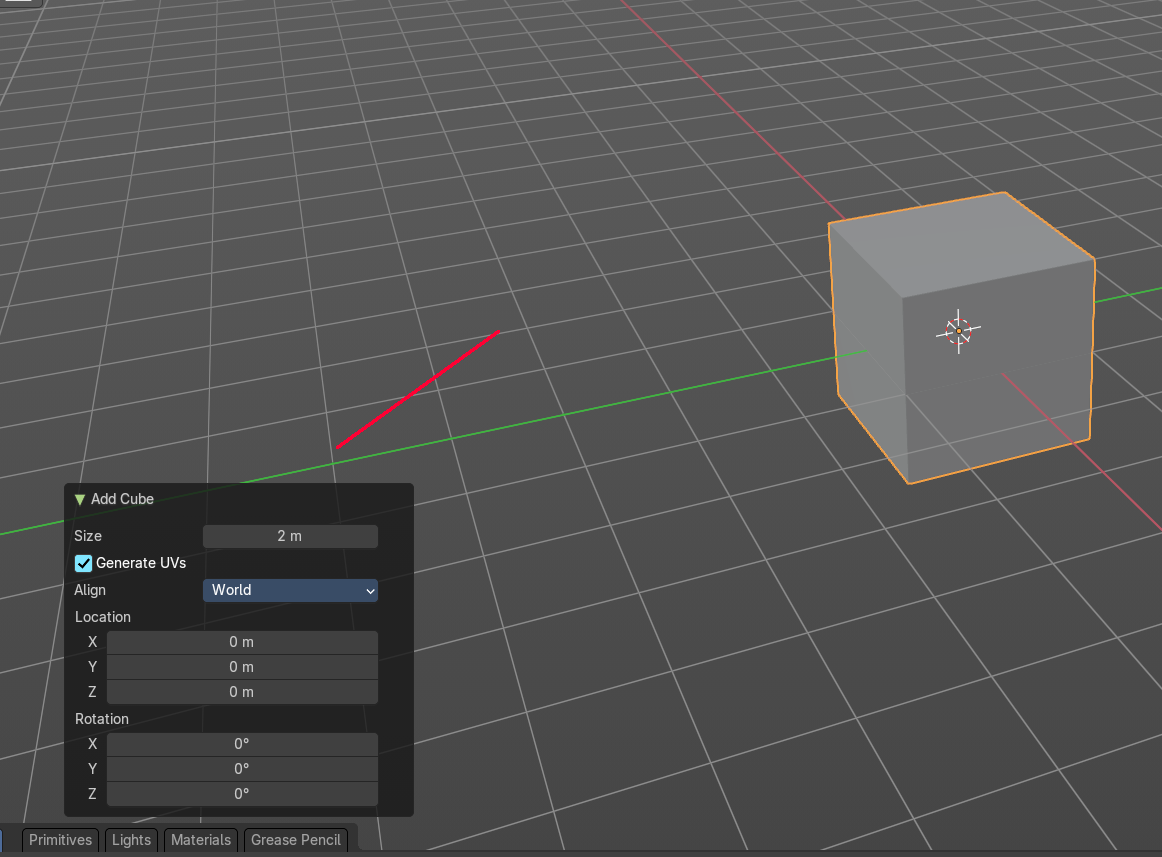Collapse the Add Cube operator panel
1162x857 pixels.
(x=80, y=500)
